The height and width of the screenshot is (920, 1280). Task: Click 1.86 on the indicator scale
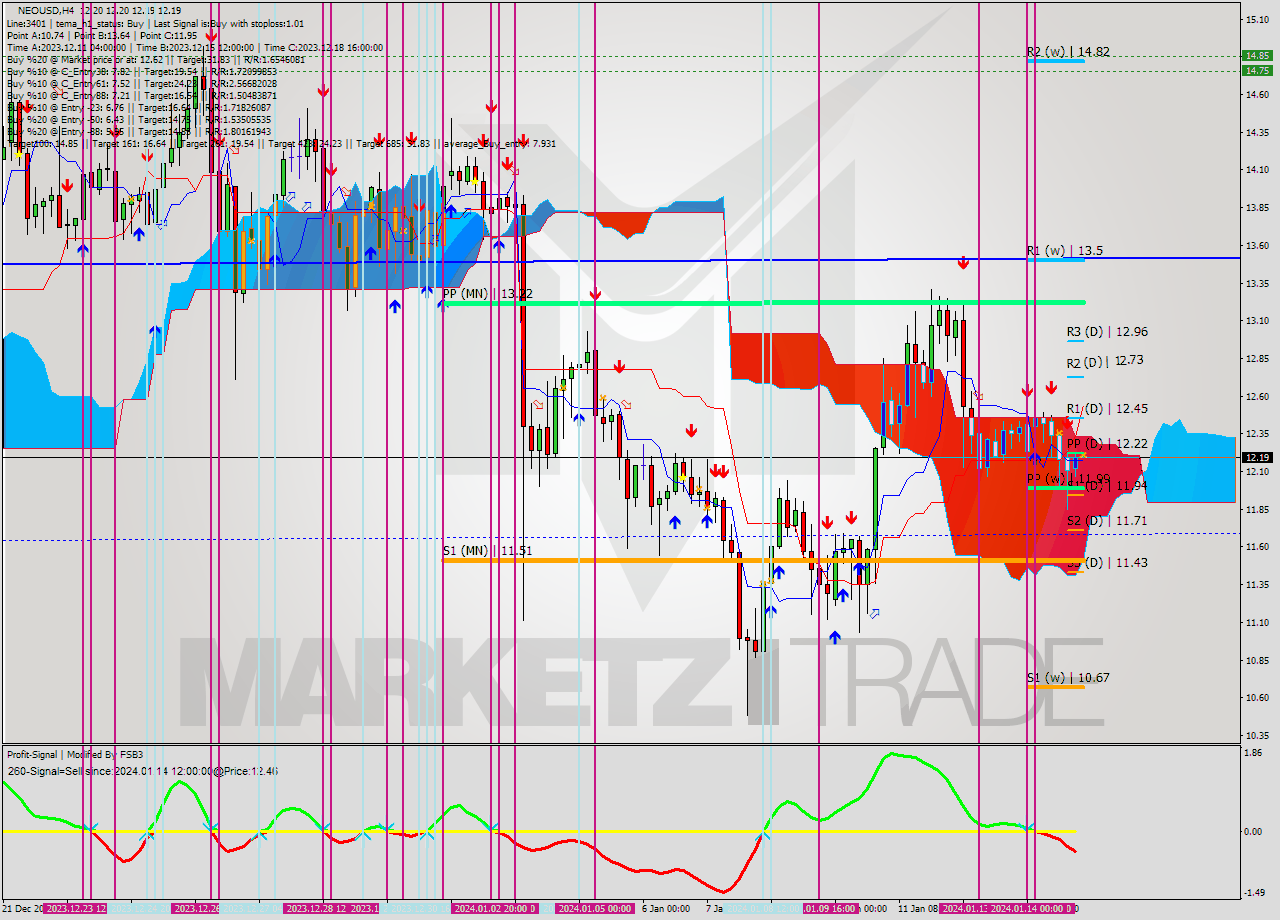[x=1252, y=753]
